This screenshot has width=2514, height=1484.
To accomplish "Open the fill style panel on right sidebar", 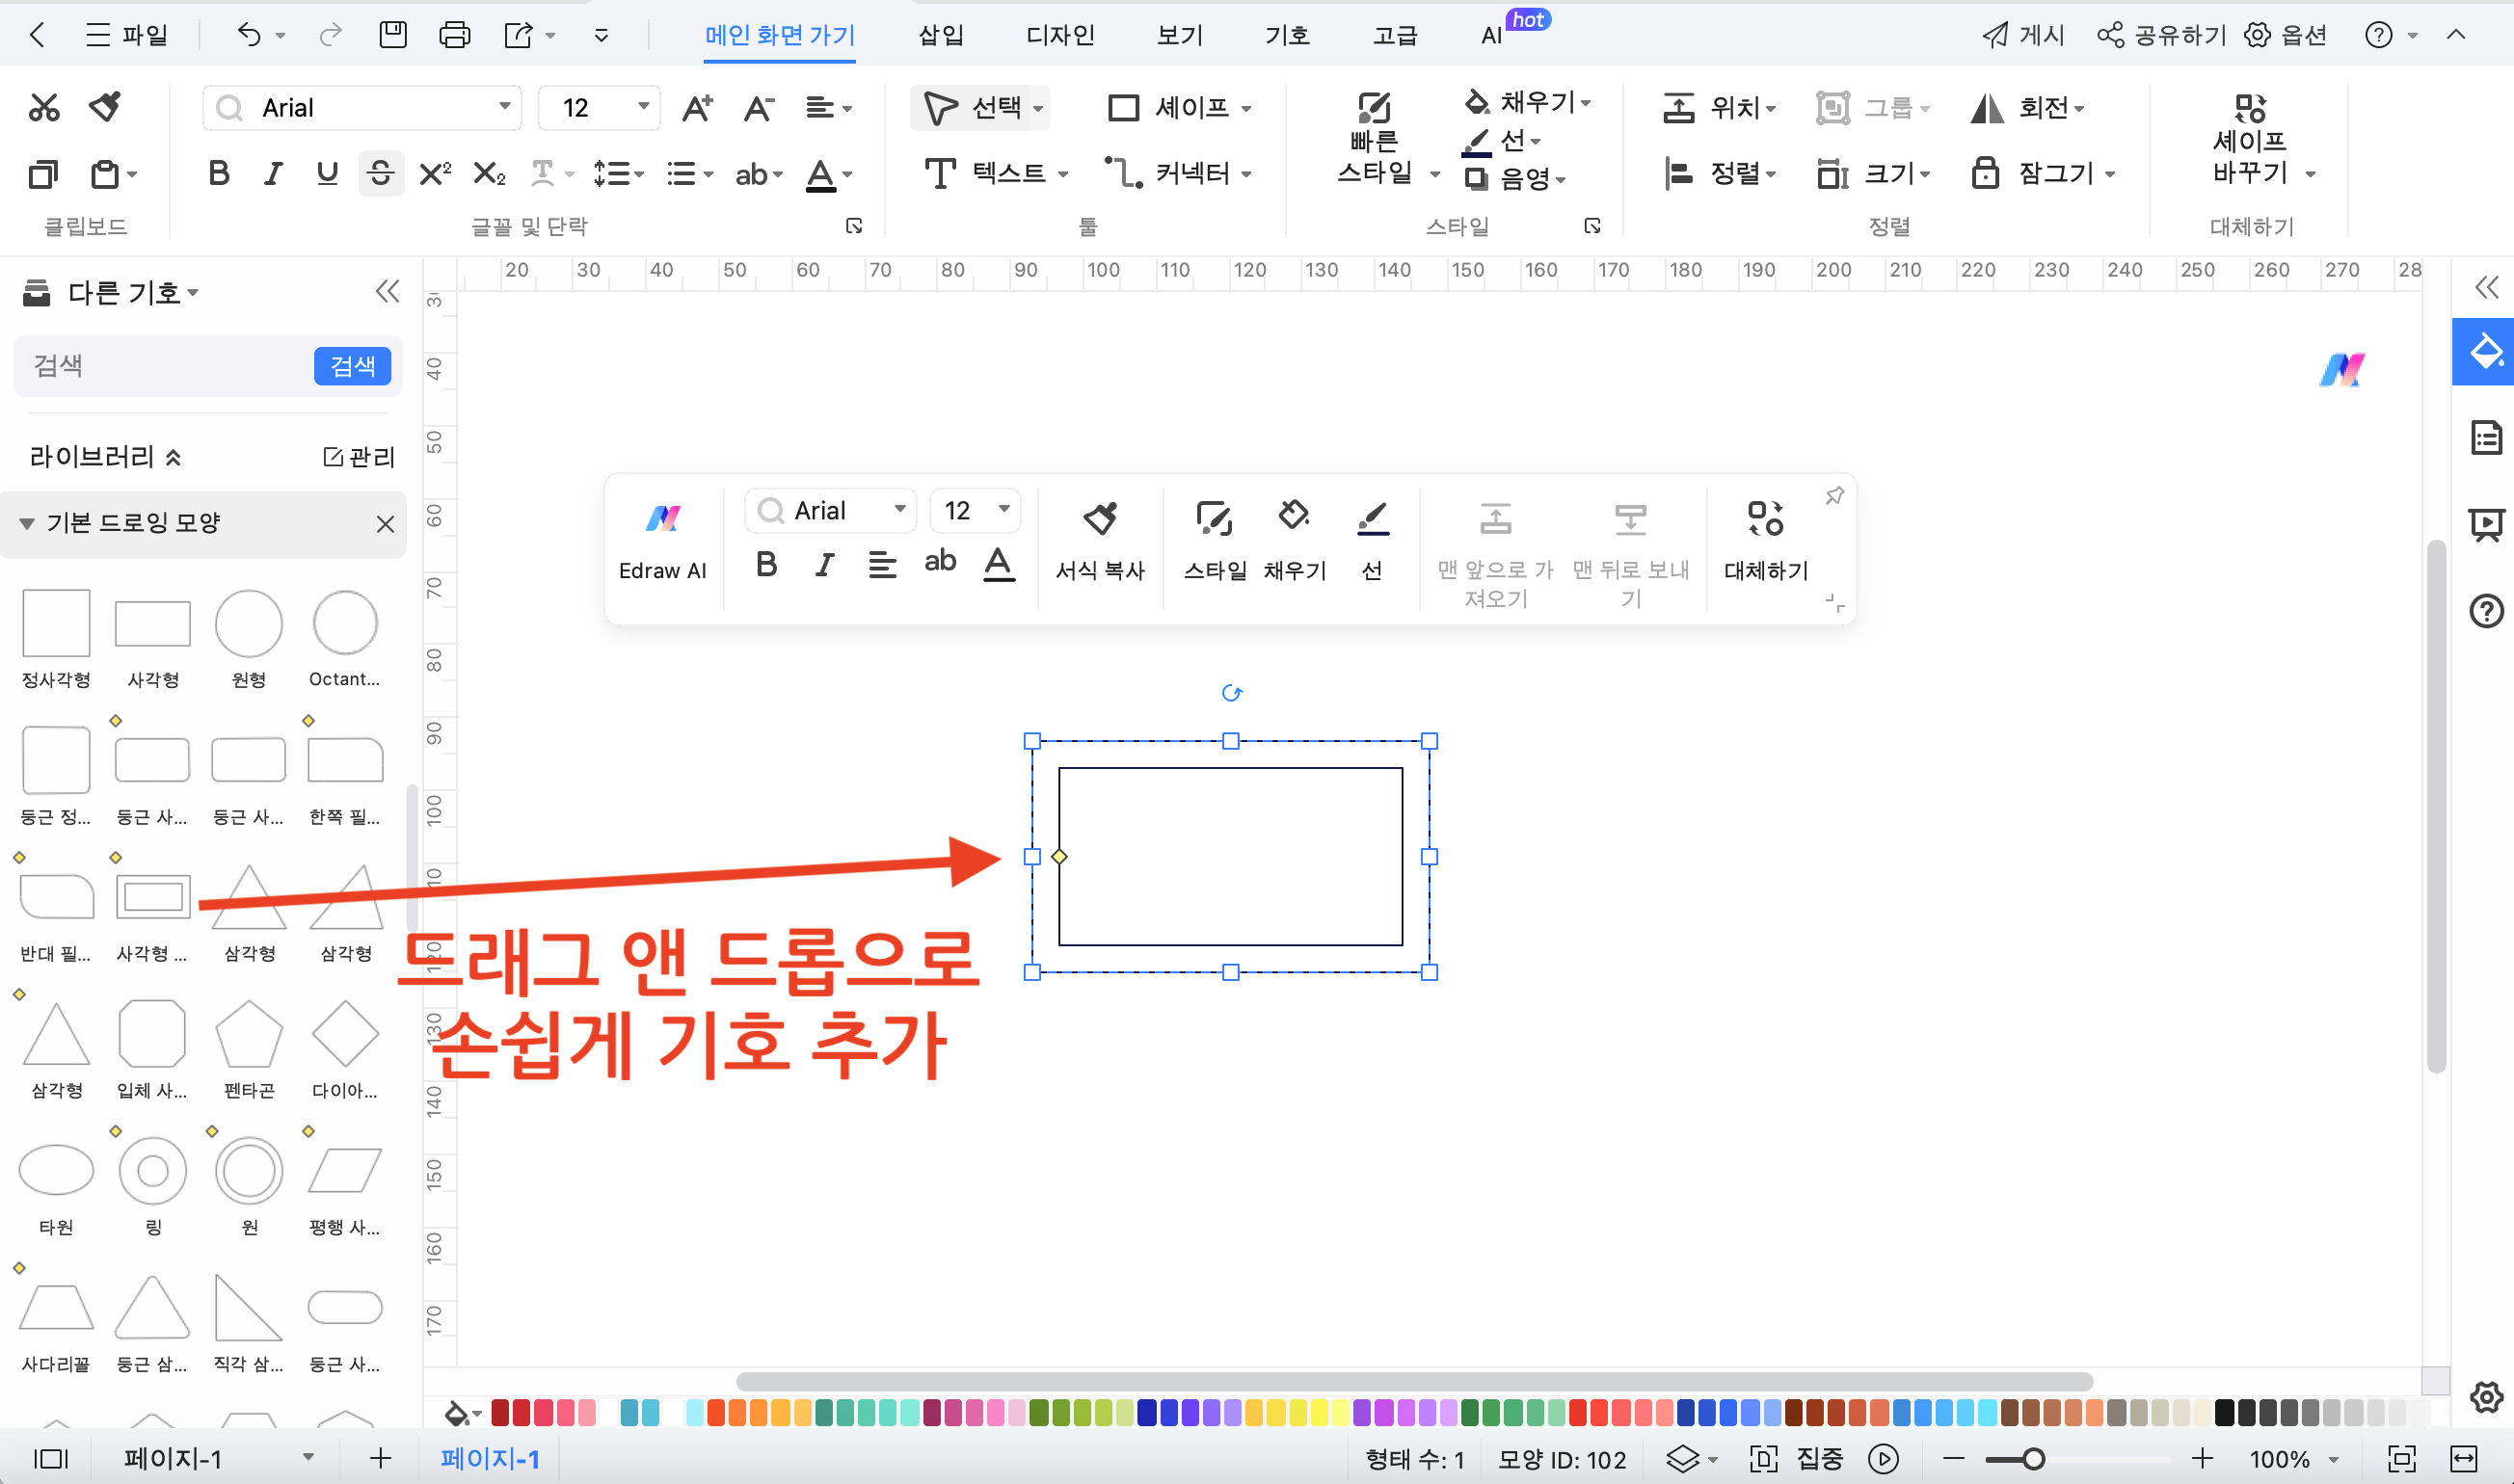I will pos(2486,351).
